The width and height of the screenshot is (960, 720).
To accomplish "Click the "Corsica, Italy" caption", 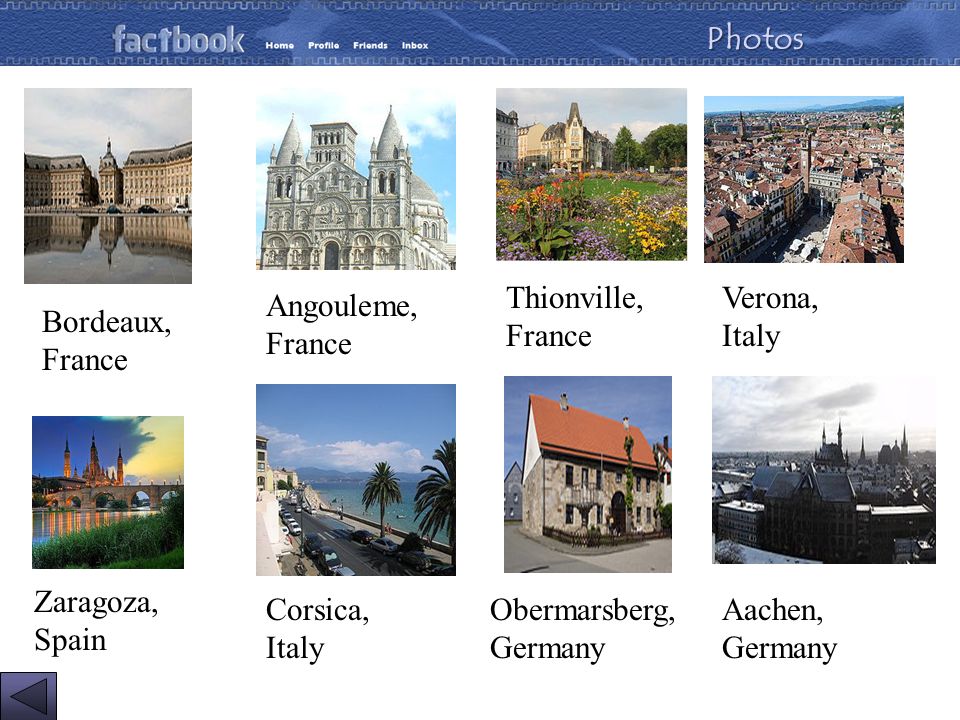I will (x=317, y=629).
